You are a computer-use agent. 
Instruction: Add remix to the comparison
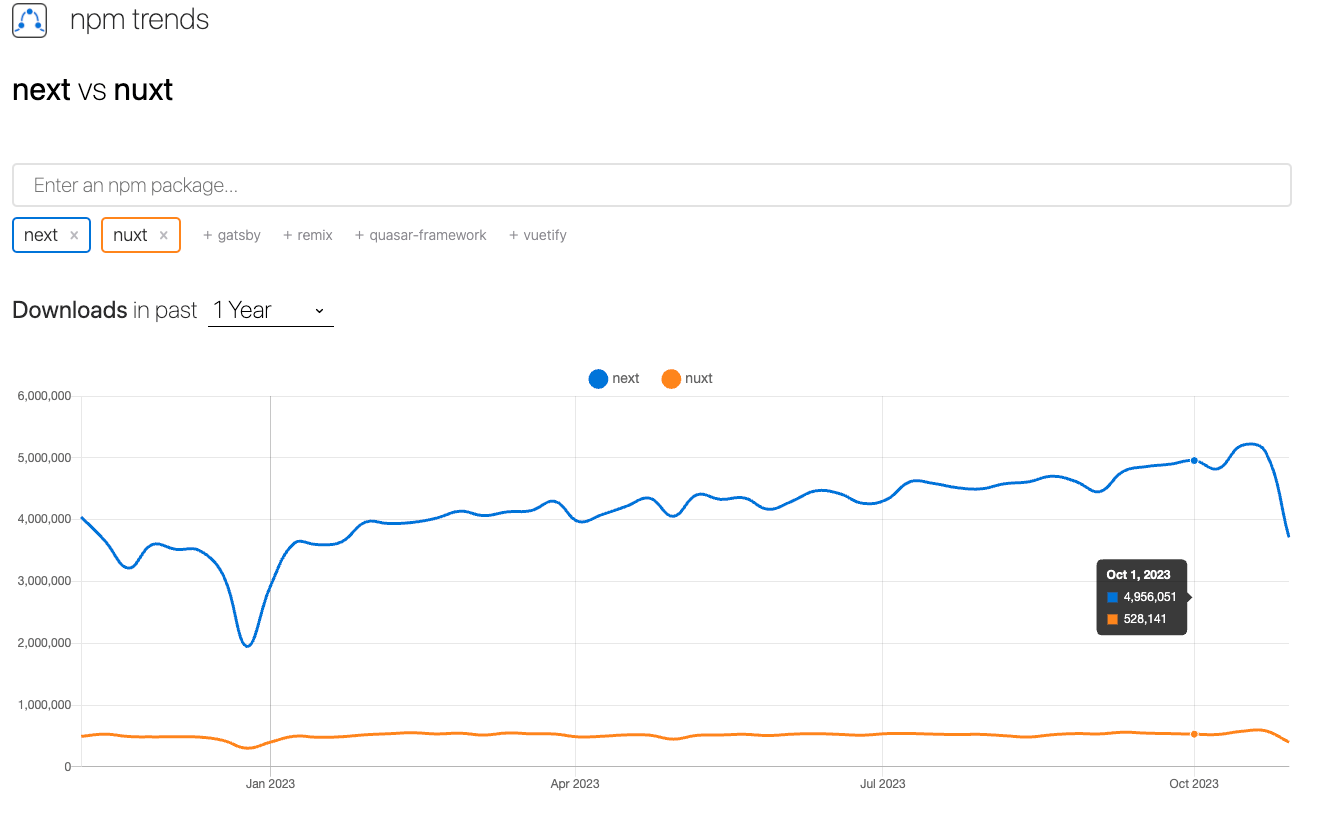tap(308, 235)
